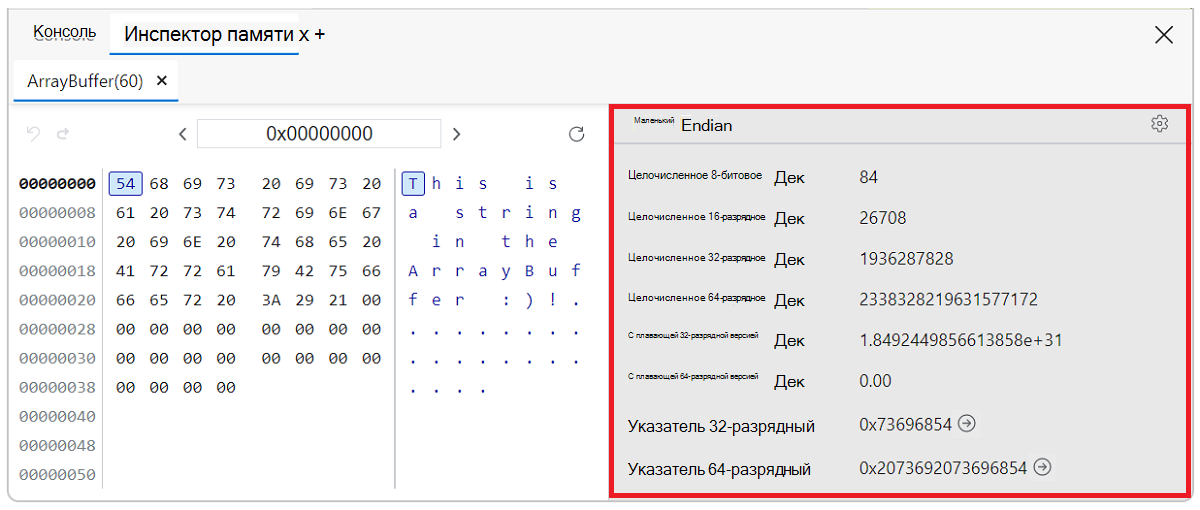Undo the last address navigation
Screen dimensions: 1200x510
pyautogui.click(x=33, y=133)
